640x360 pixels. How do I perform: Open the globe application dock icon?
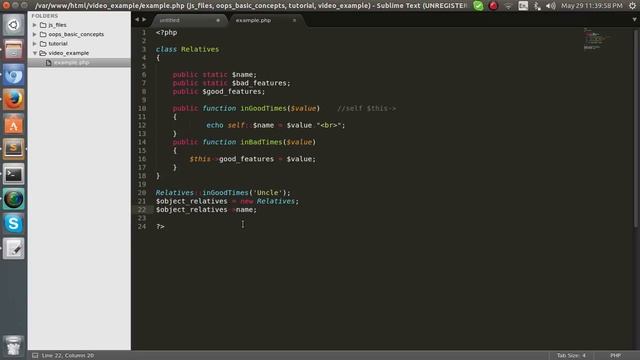(13, 199)
